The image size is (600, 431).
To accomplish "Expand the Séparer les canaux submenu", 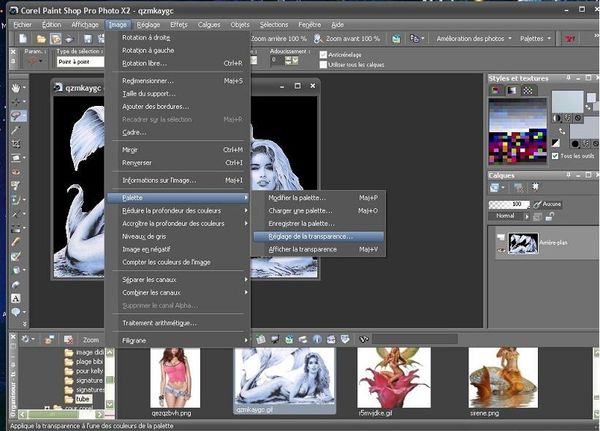I will pyautogui.click(x=179, y=280).
